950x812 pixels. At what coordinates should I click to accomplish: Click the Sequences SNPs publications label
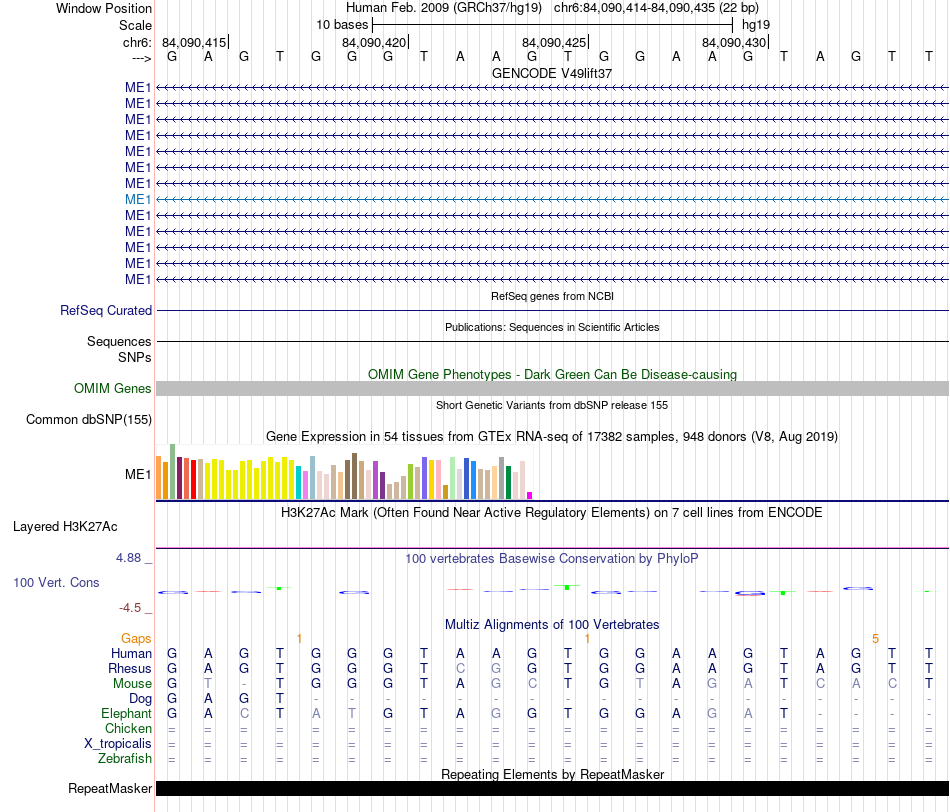(x=119, y=349)
